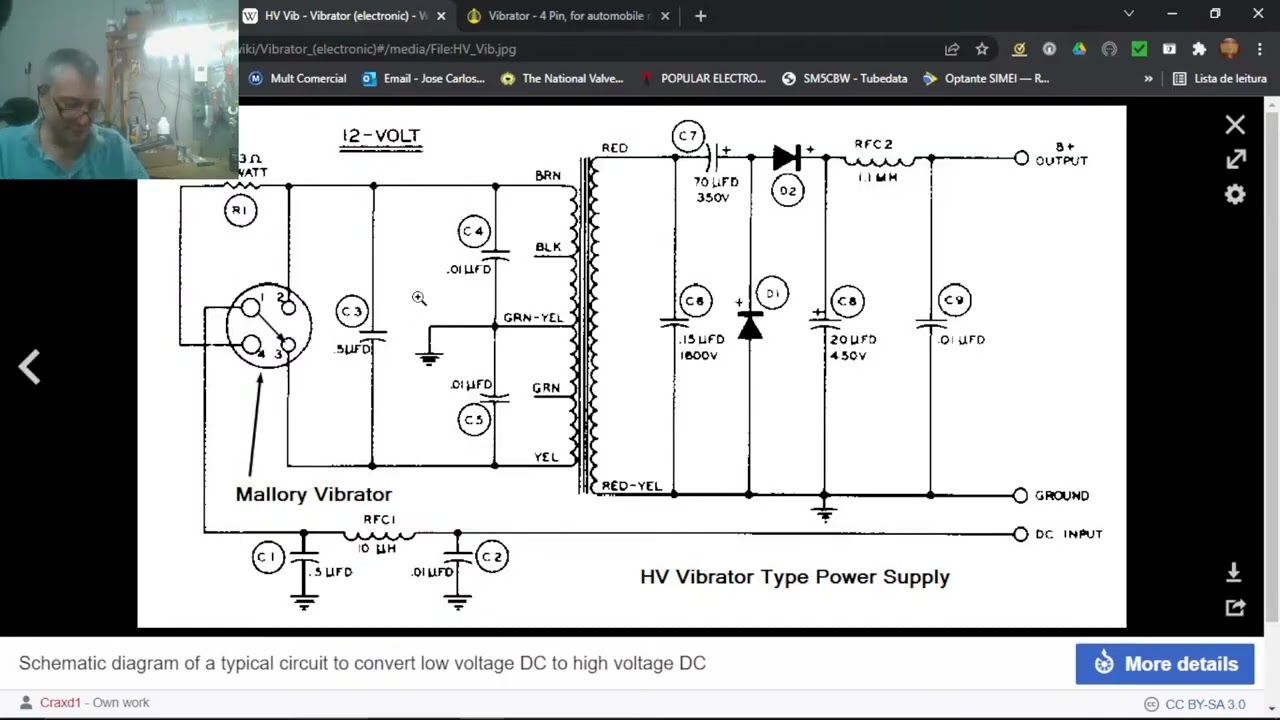Viewport: 1280px width, 720px height.
Task: Switch to the Vibrator - 4 Pin automobile tab
Action: [x=568, y=16]
